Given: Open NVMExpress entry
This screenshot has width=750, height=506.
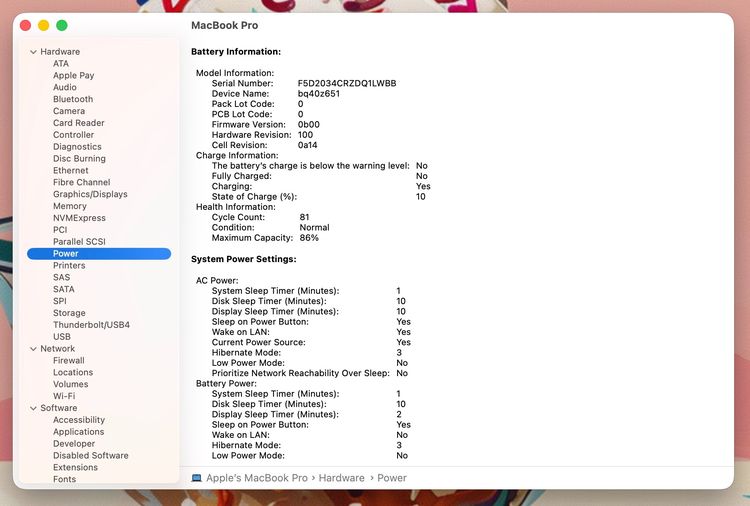Looking at the screenshot, I should coord(79,218).
